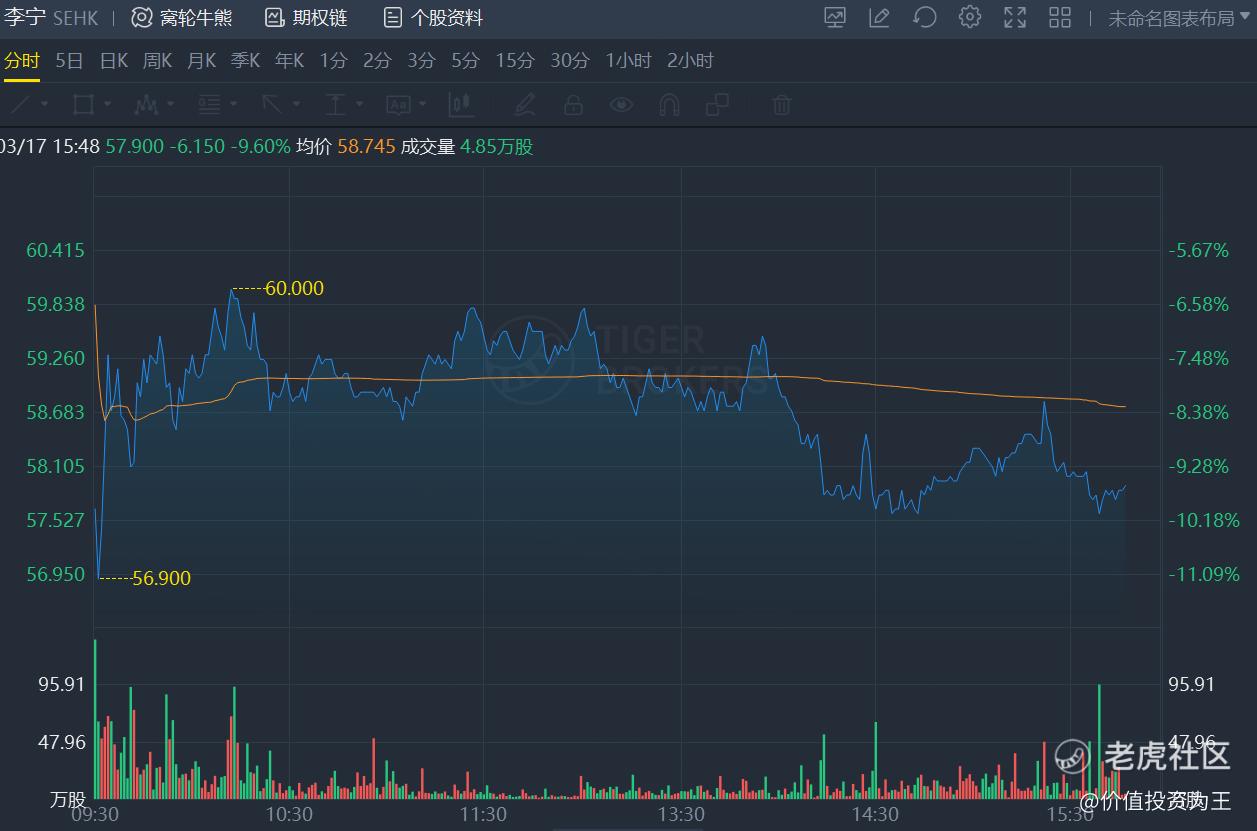Expand the text tool dropdown arrow
Image resolution: width=1257 pixels, height=831 pixels.
(x=423, y=104)
